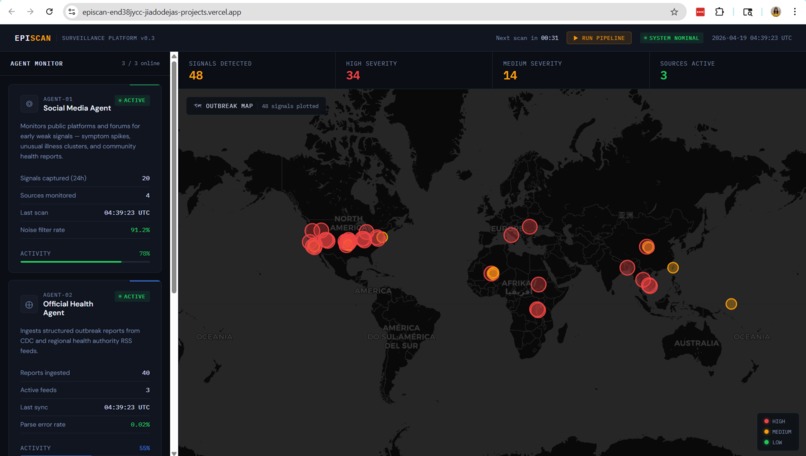The width and height of the screenshot is (806, 456).
Task: Click the 'Reports ingested' row
Action: pyautogui.click(x=85, y=373)
